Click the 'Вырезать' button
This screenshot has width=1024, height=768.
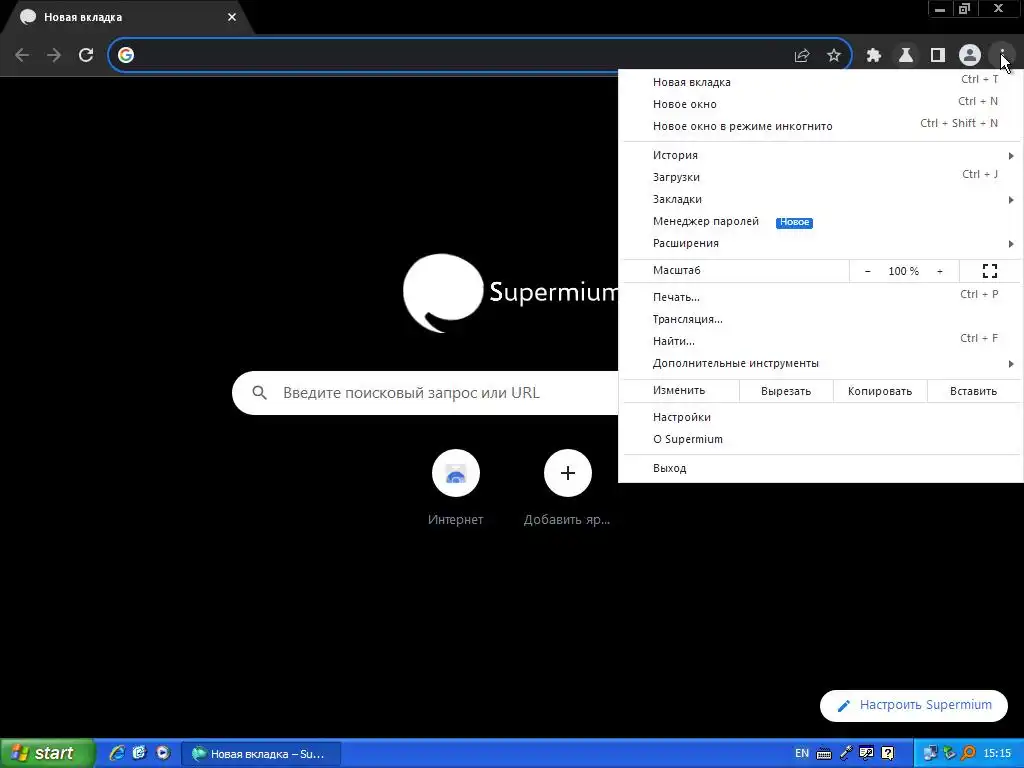(x=786, y=391)
